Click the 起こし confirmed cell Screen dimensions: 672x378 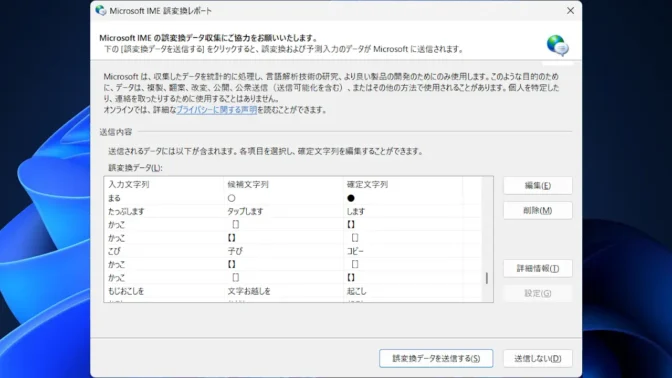(x=357, y=291)
